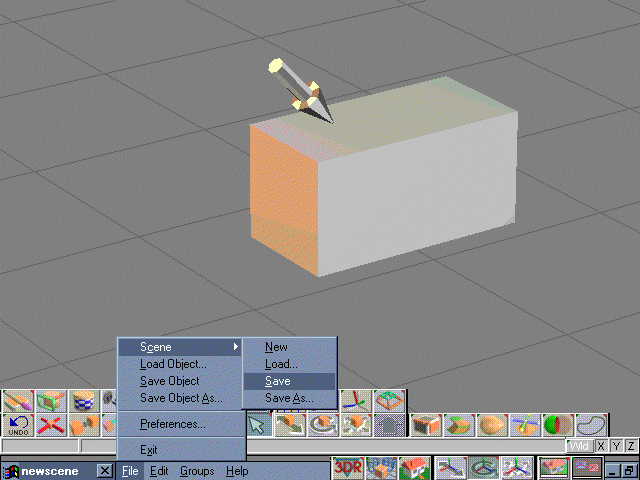Toggle the Y axis button
640x480 pixels.
click(616, 446)
